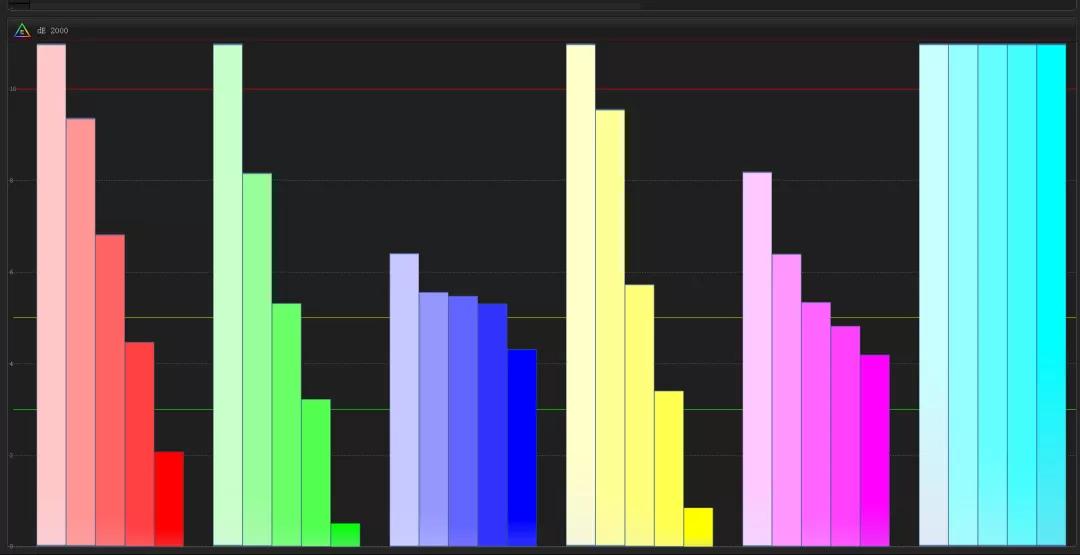The width and height of the screenshot is (1080, 555).
Task: Select the 80% saturation cyan bar
Action: (x=1022, y=295)
